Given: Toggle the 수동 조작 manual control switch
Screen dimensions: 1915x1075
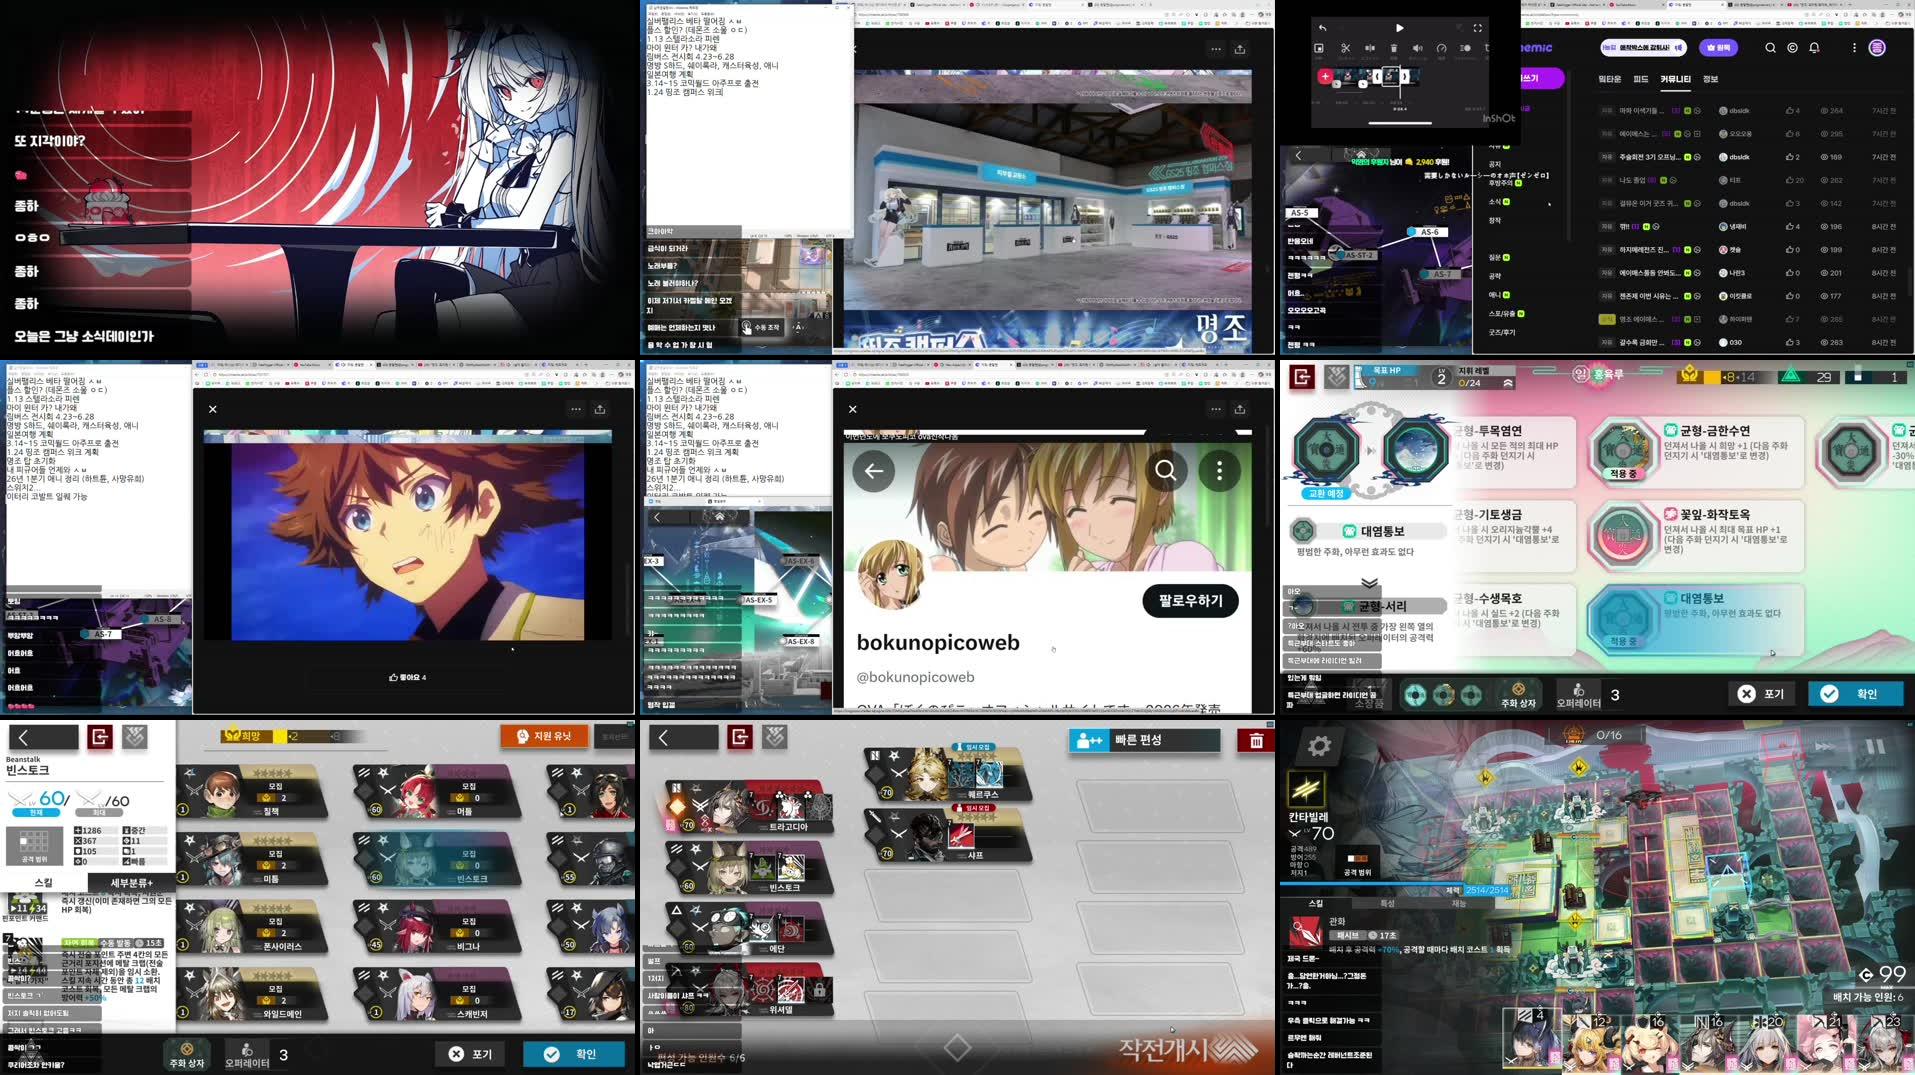Looking at the screenshot, I should tap(762, 329).
